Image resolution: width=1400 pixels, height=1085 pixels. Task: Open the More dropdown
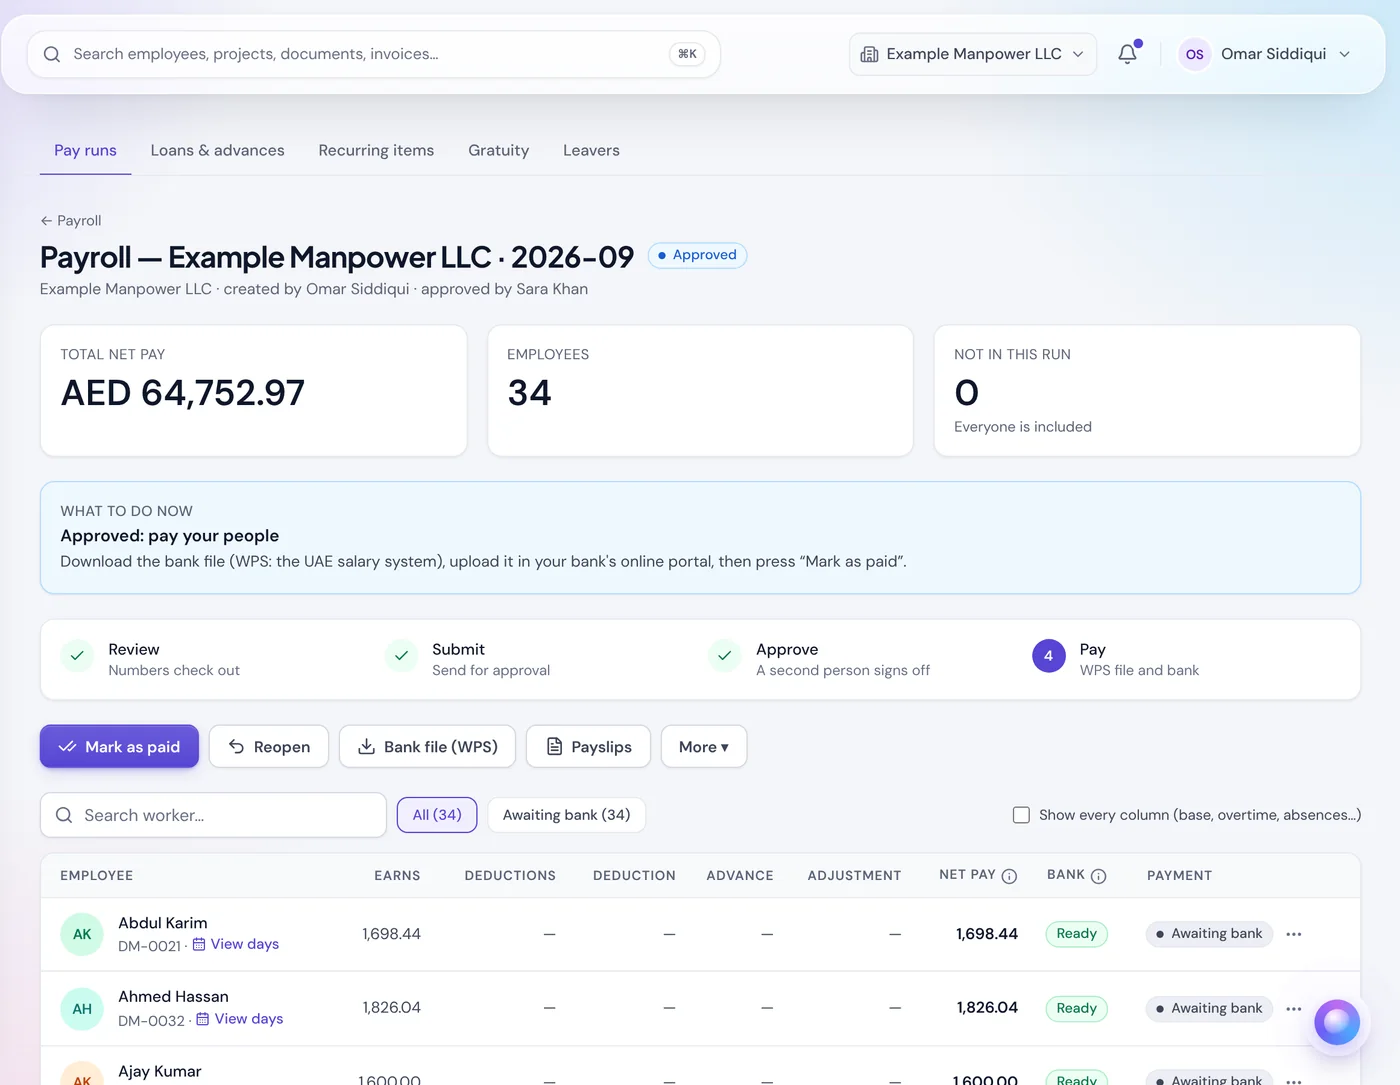pyautogui.click(x=704, y=747)
